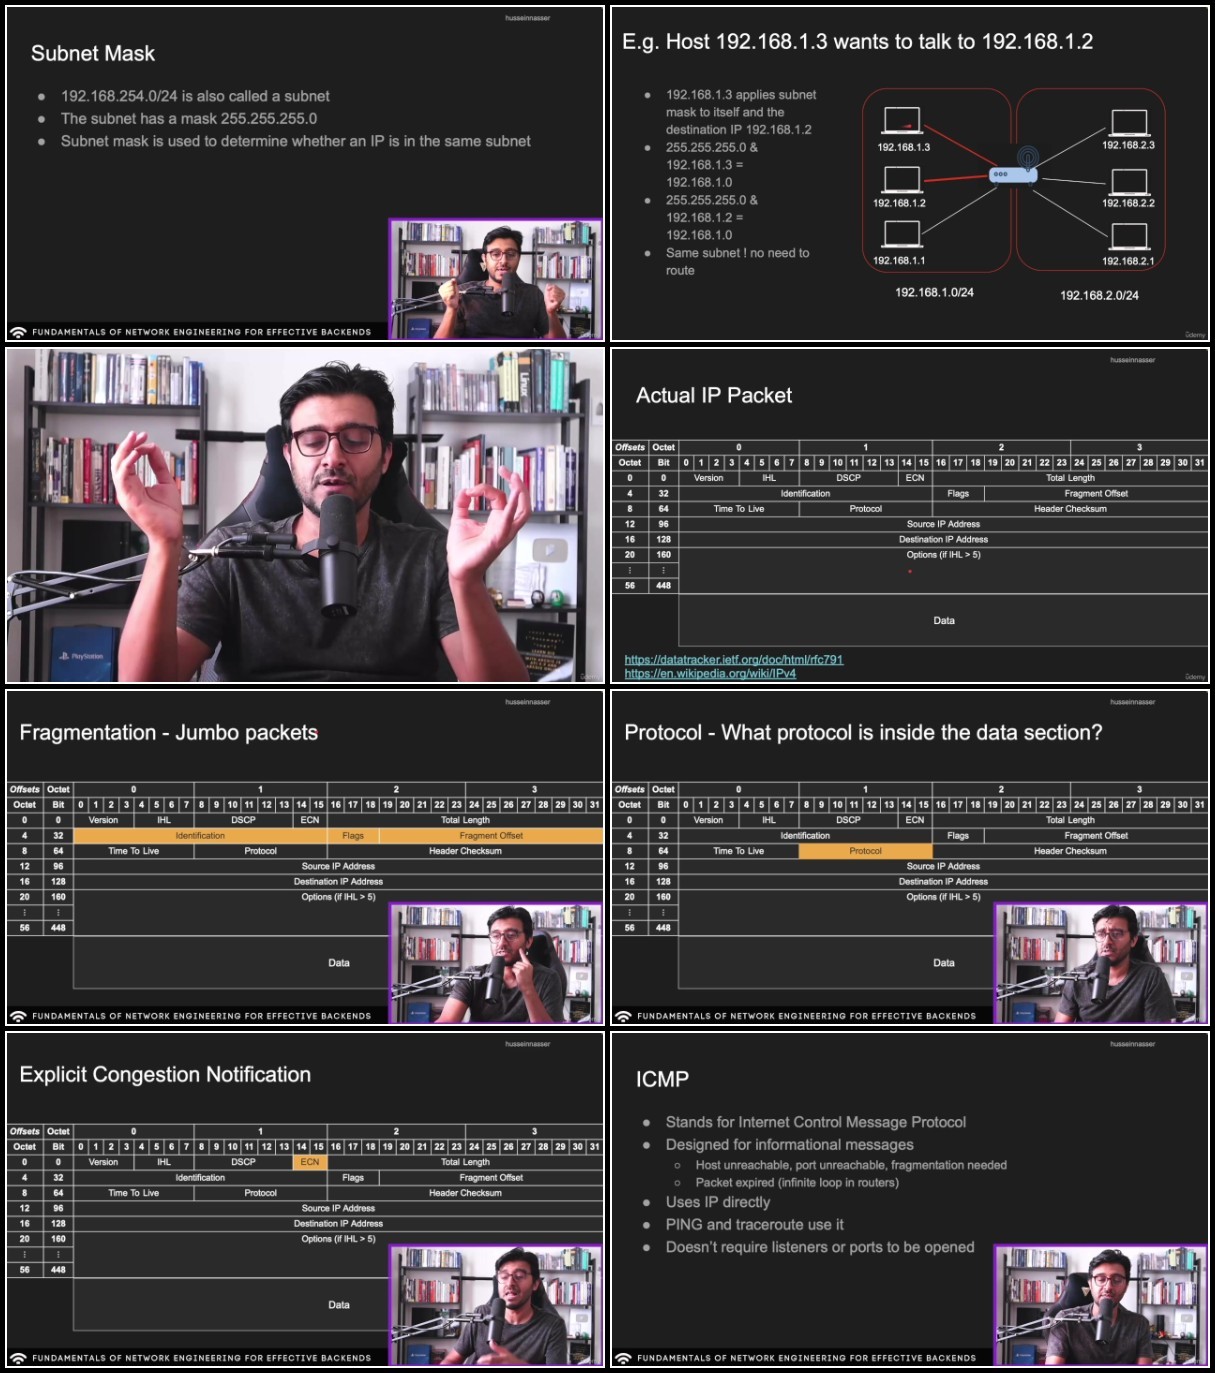
Task: Click 'Stands for Internet Control Message Protocol' bullet
Action: (816, 1123)
